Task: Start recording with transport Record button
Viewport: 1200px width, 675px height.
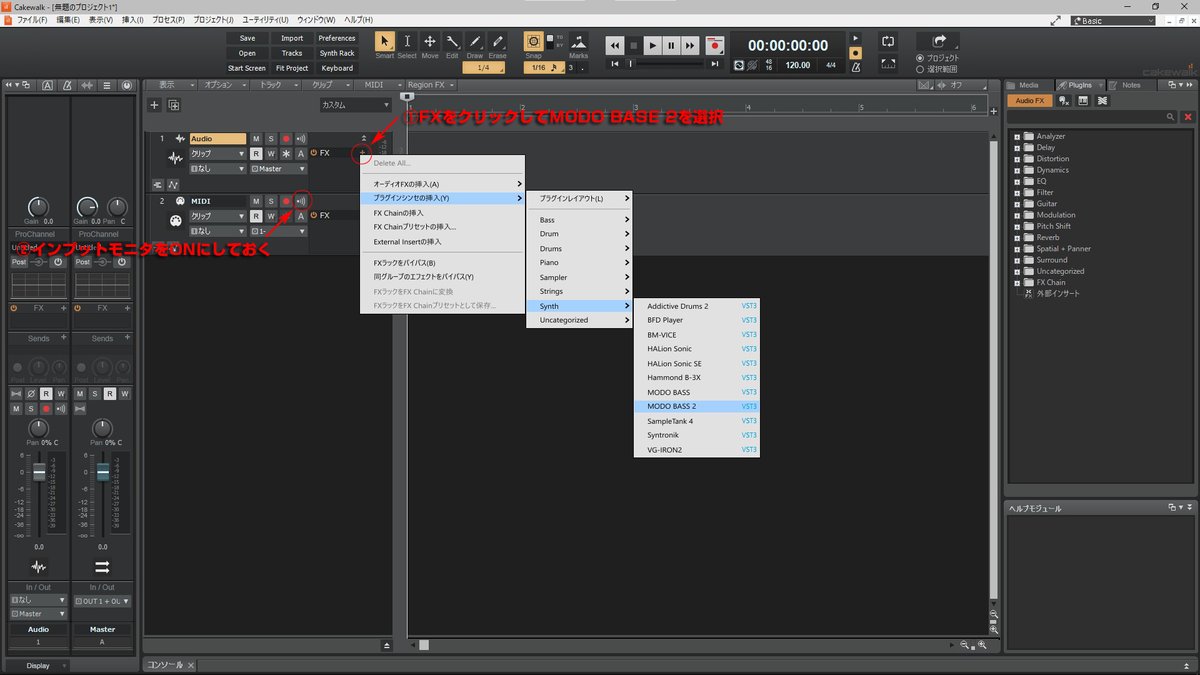Action: pyautogui.click(x=714, y=45)
